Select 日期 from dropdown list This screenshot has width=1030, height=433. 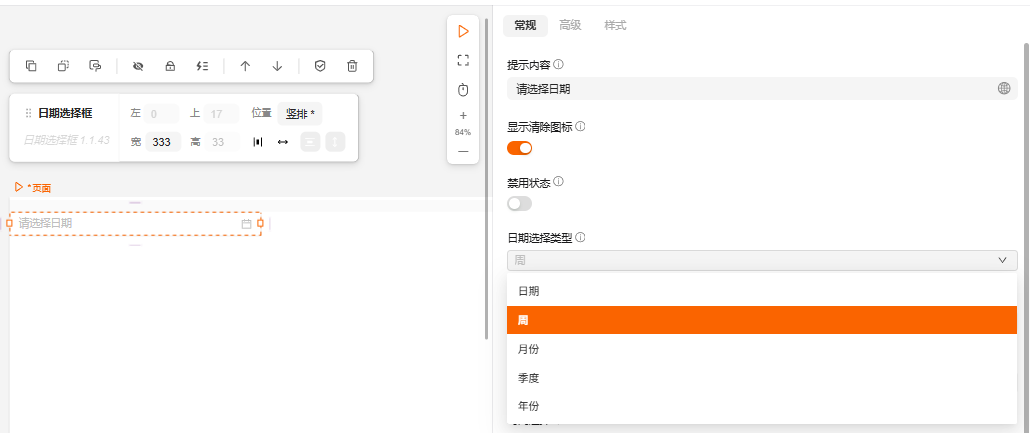coord(762,291)
